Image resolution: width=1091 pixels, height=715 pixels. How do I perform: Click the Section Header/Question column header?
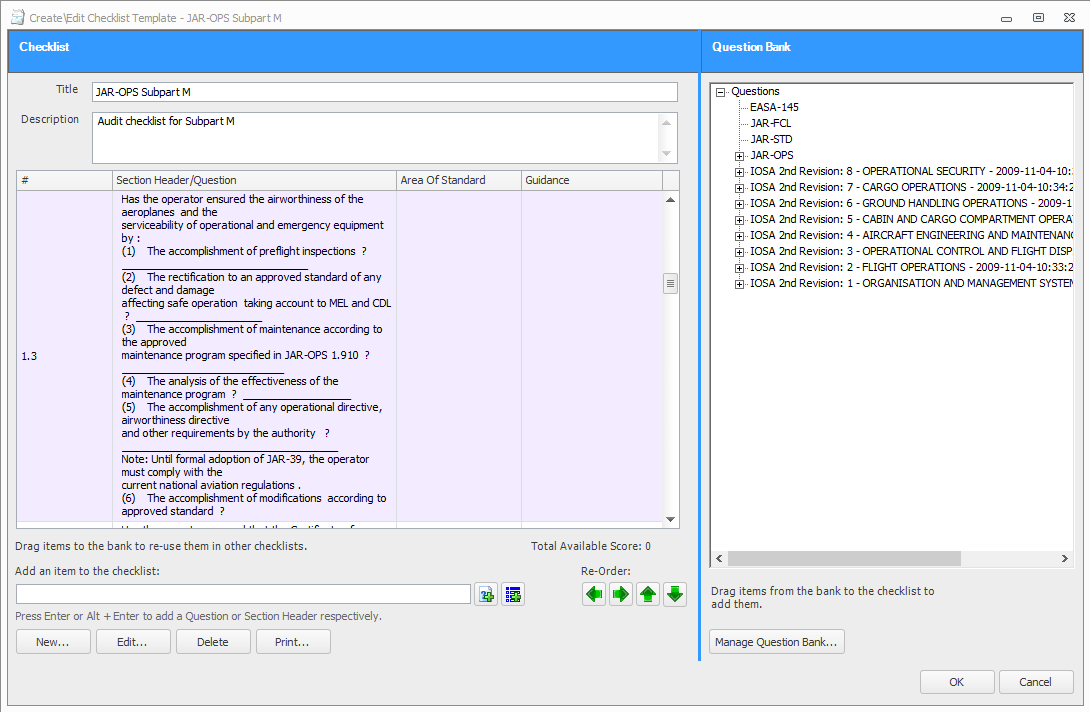(255, 180)
